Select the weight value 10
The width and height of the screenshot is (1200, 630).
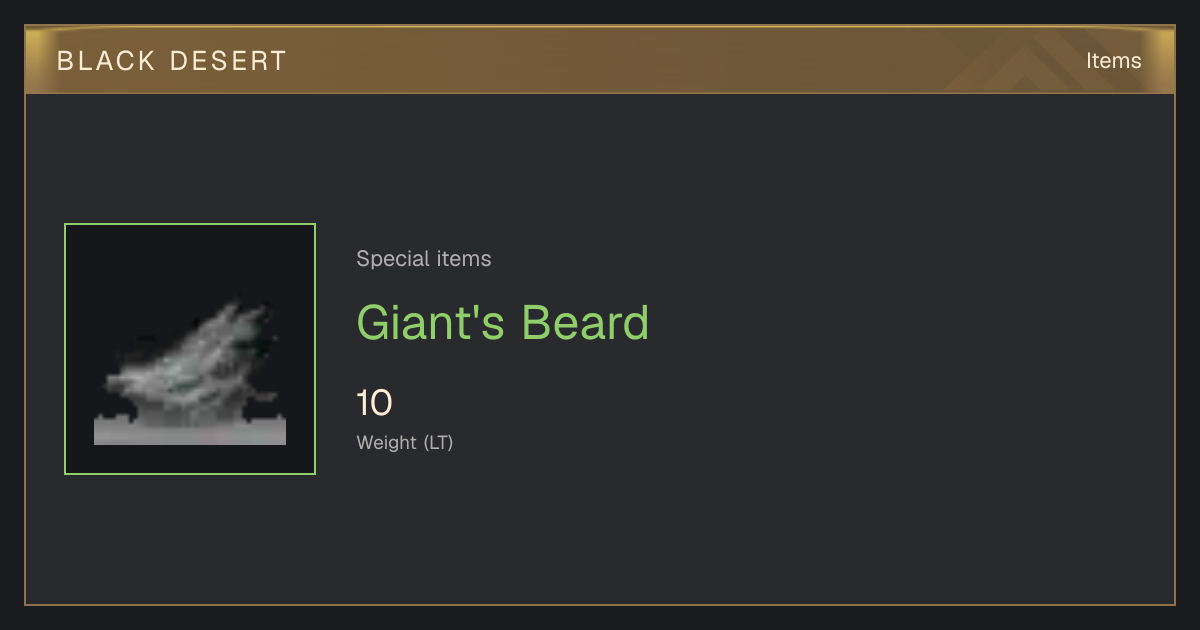[x=375, y=404]
